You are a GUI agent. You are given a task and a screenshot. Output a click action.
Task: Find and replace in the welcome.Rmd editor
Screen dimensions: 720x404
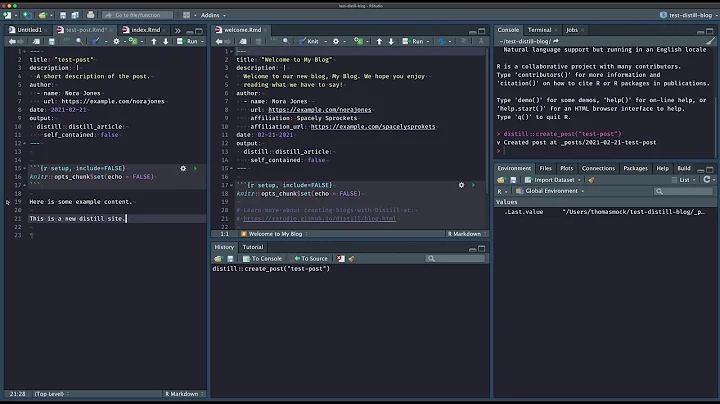[x=286, y=41]
